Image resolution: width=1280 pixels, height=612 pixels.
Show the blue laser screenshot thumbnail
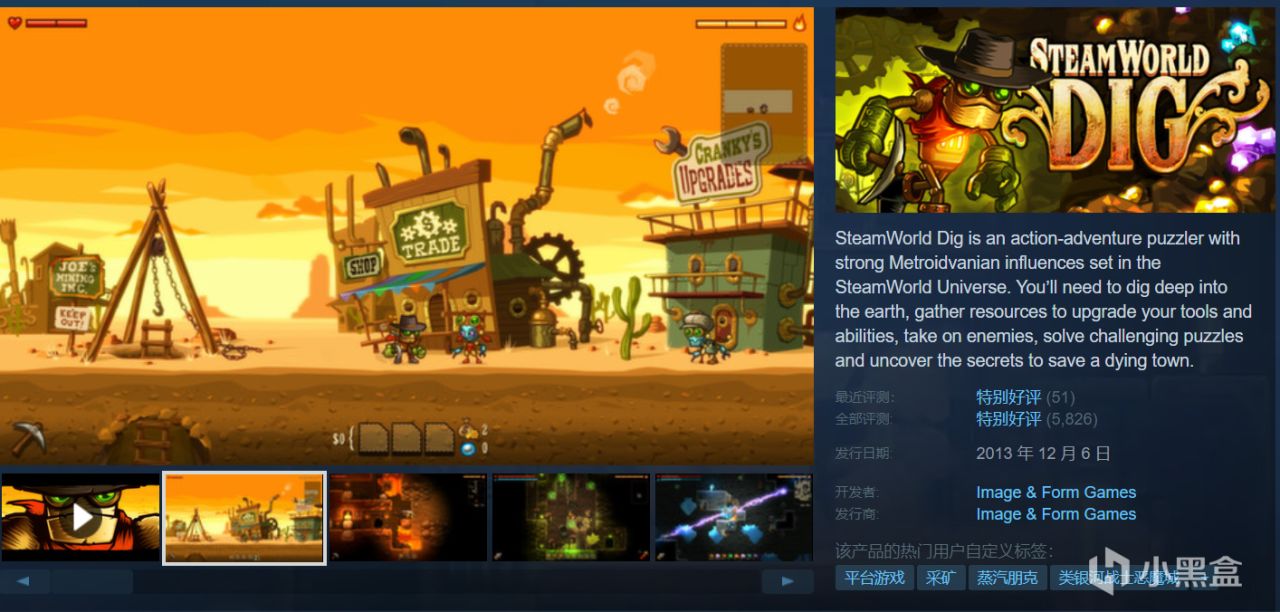734,517
